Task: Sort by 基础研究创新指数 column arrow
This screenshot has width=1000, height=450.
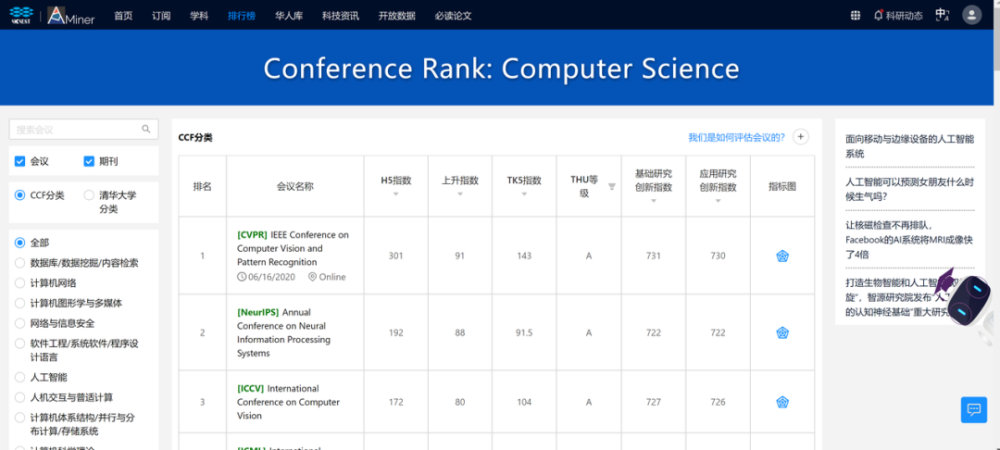Action: pyautogui.click(x=654, y=201)
